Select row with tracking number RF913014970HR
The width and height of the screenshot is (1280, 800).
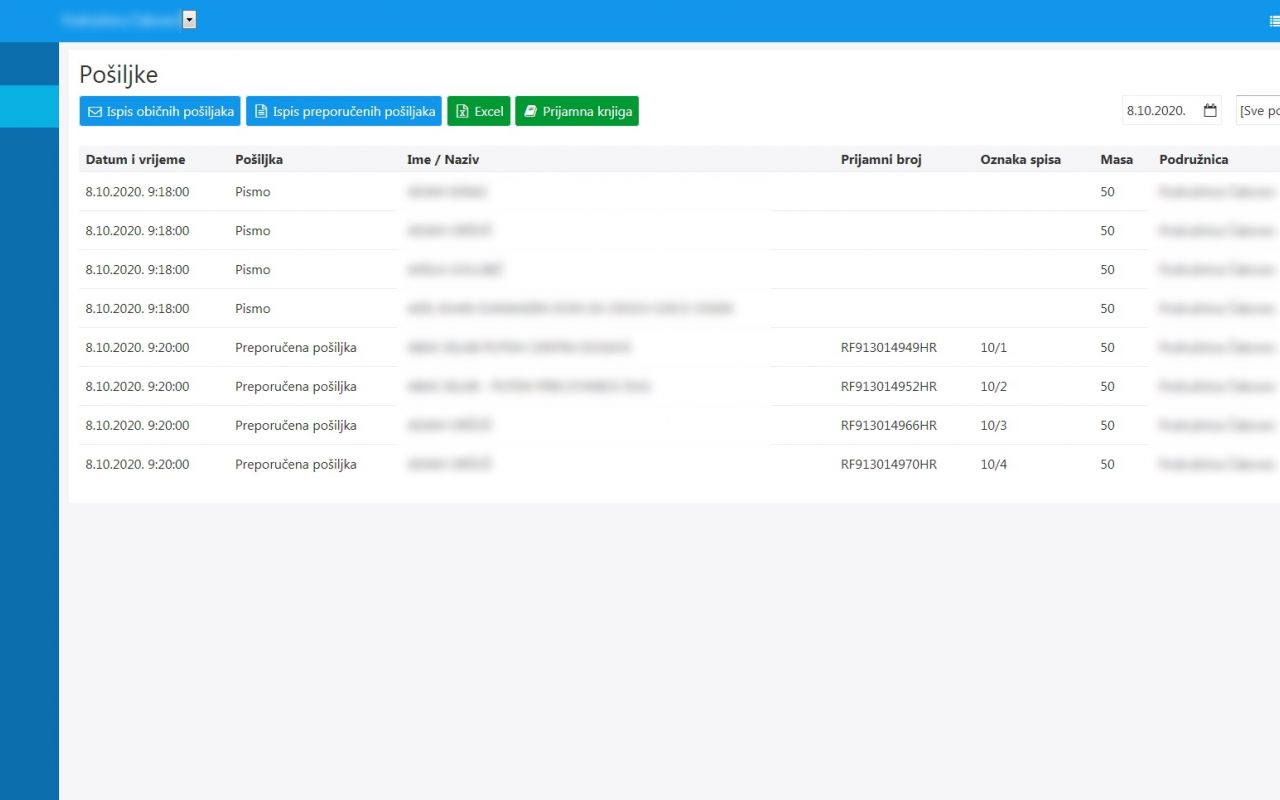click(x=888, y=465)
